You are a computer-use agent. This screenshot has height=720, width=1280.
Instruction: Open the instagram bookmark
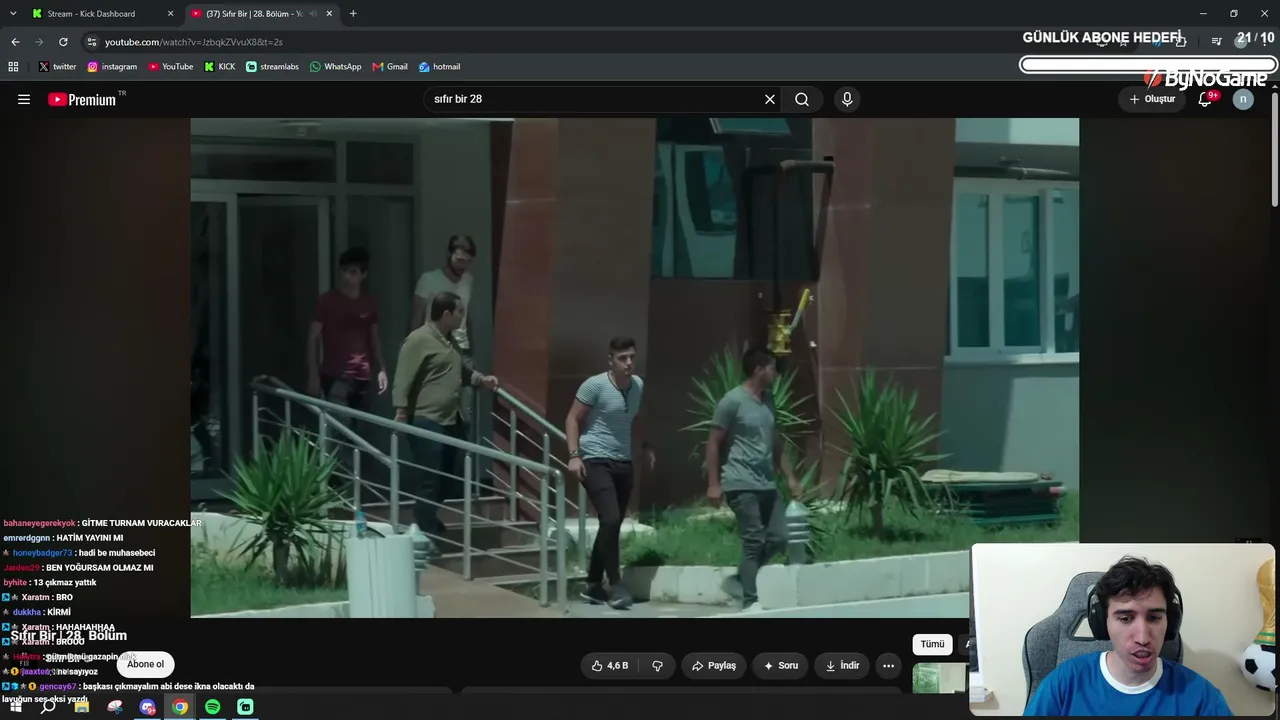tap(112, 67)
